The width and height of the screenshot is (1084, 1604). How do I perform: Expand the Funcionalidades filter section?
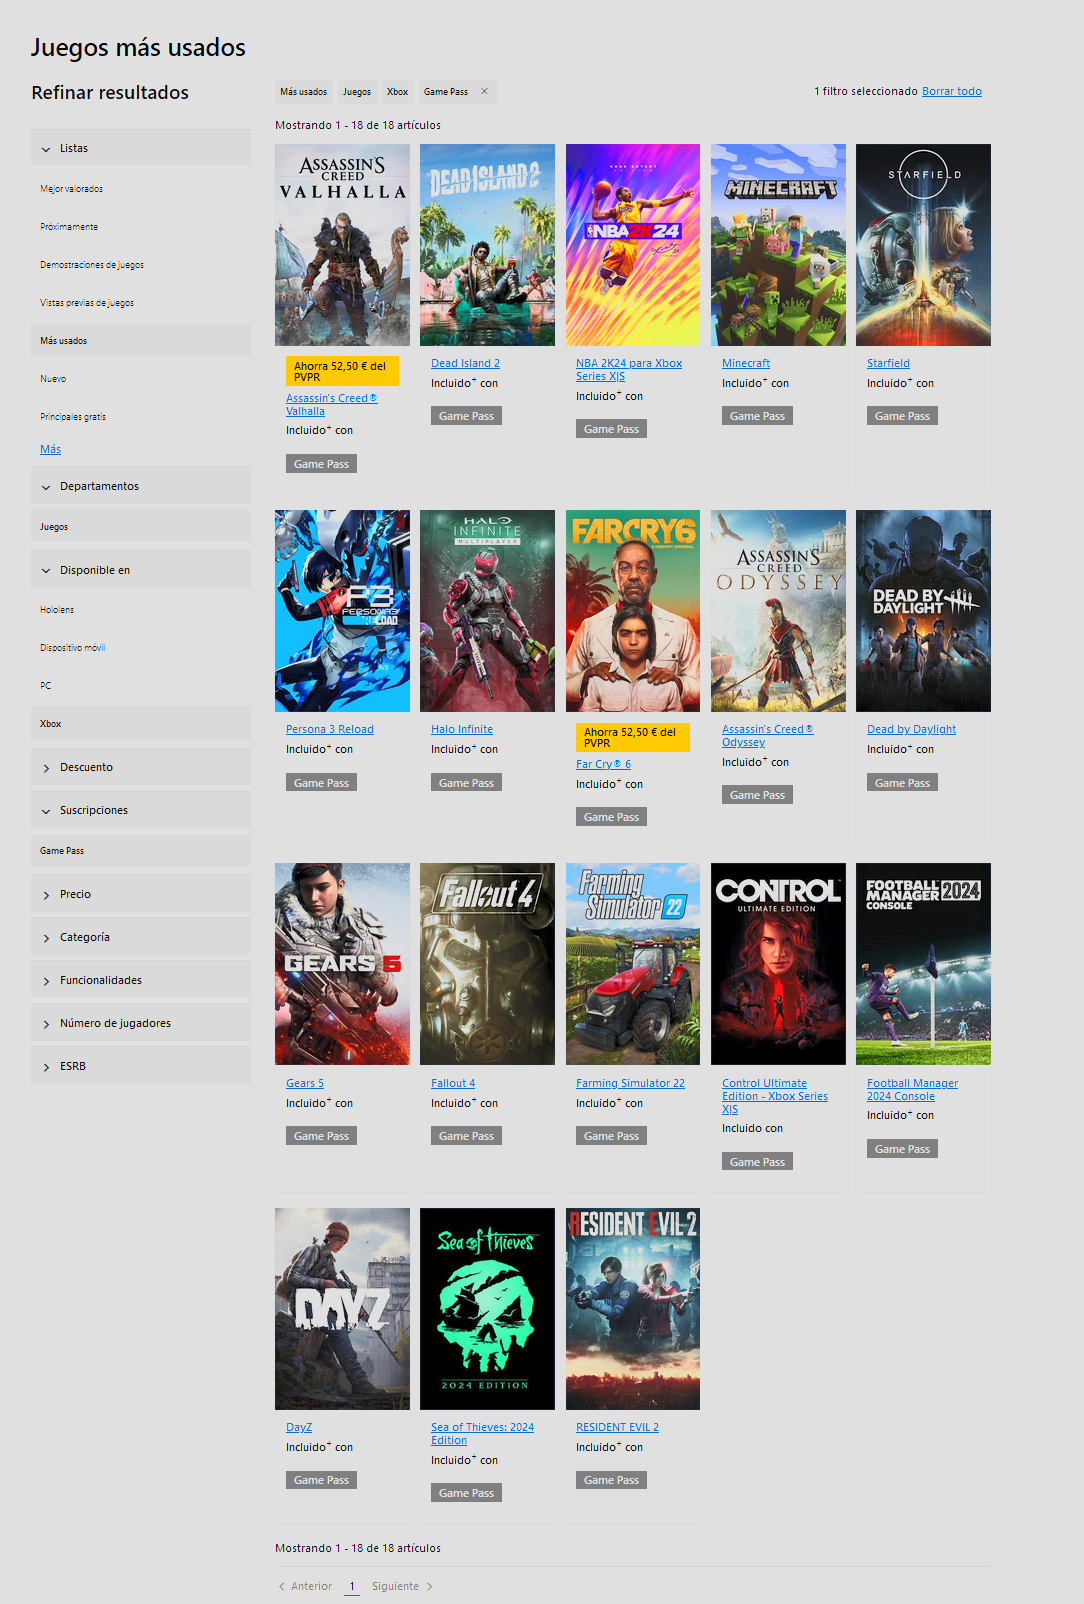coord(141,980)
